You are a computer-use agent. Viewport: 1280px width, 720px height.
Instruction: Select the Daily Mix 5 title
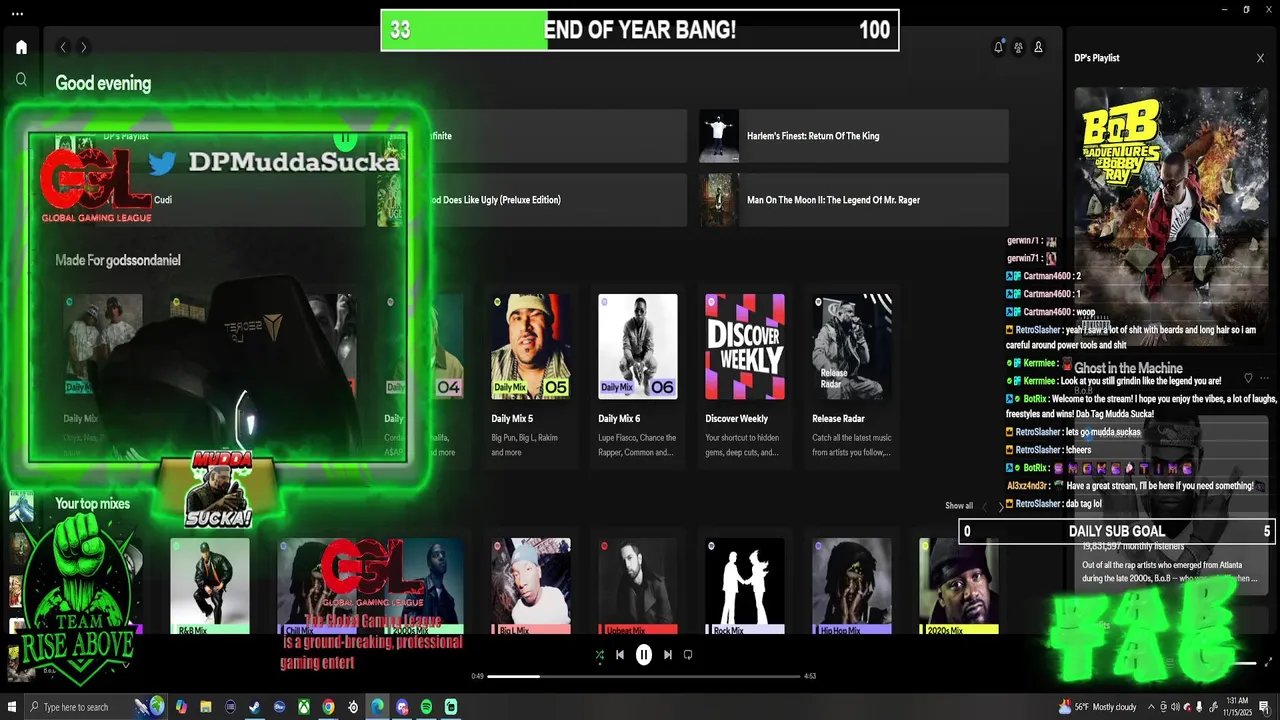[x=512, y=419]
